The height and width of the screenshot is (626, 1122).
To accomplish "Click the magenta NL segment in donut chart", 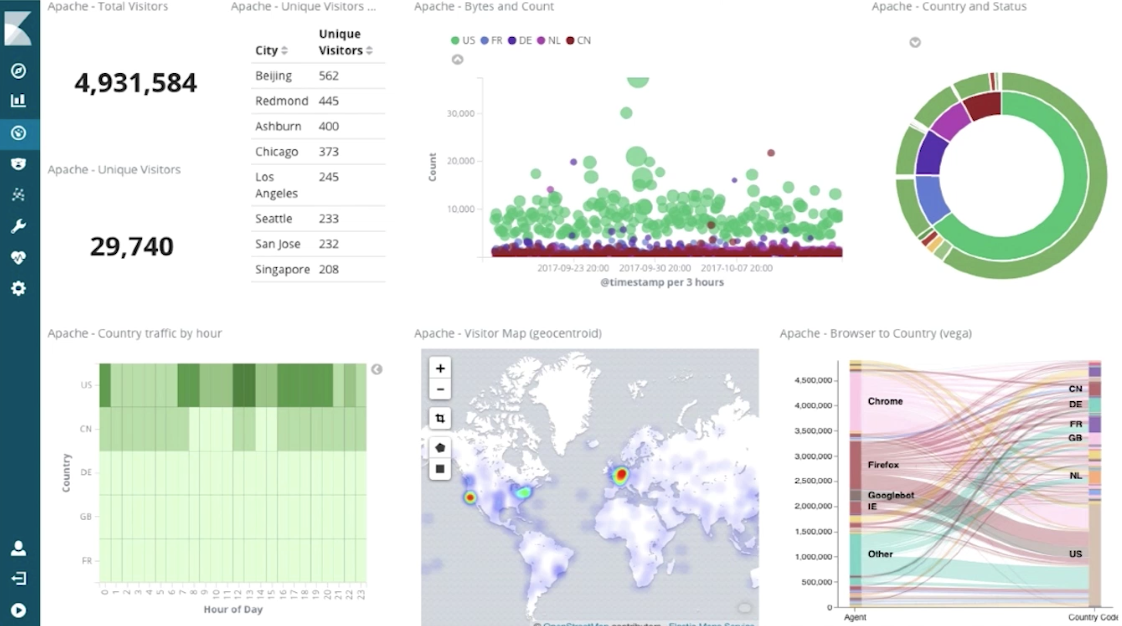I will tap(952, 122).
